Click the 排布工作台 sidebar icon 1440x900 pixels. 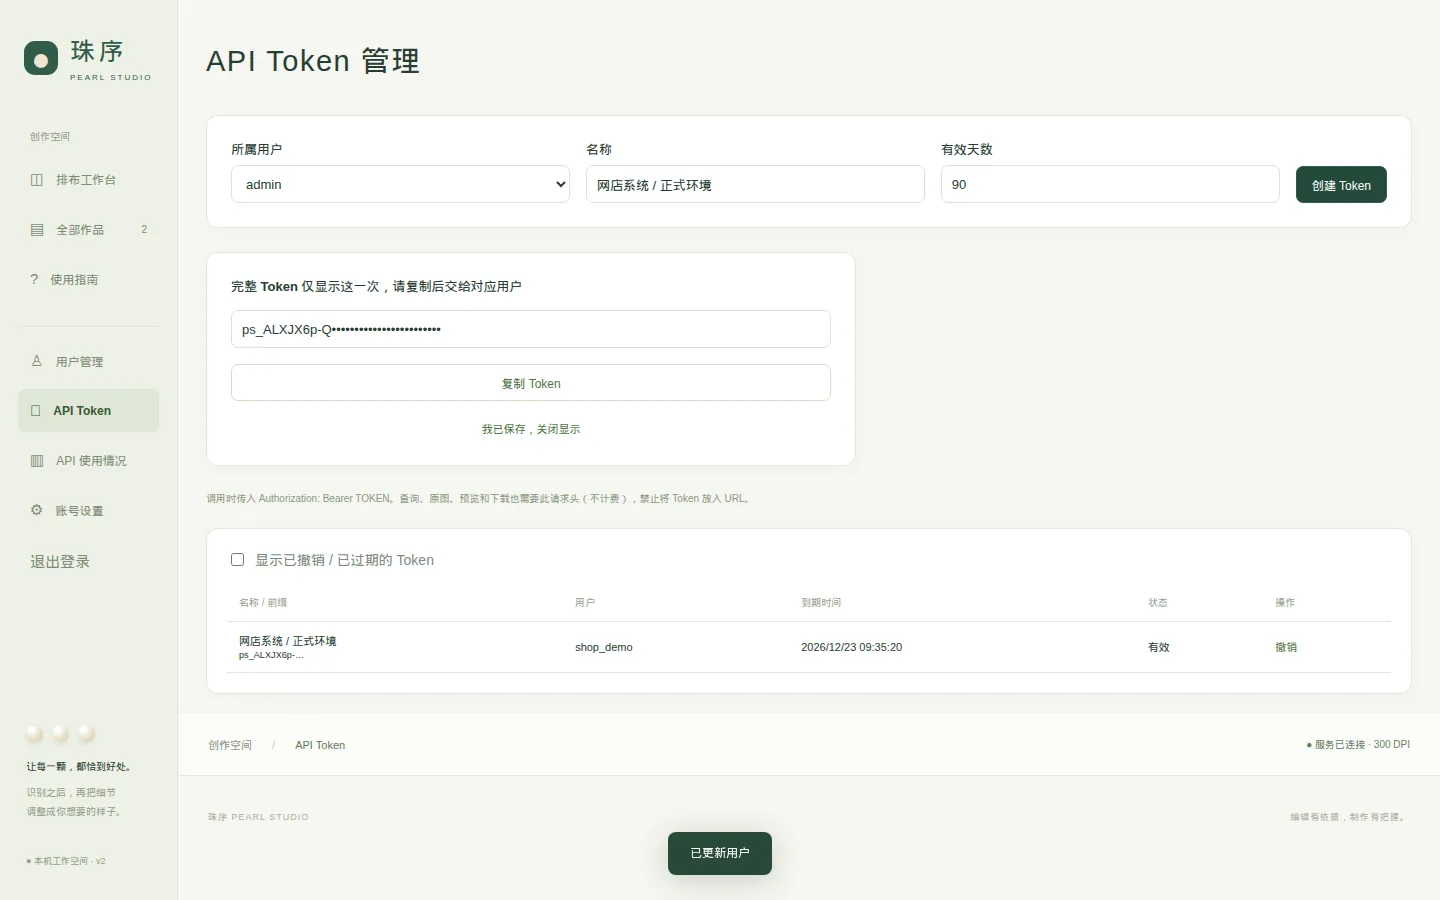(x=37, y=180)
